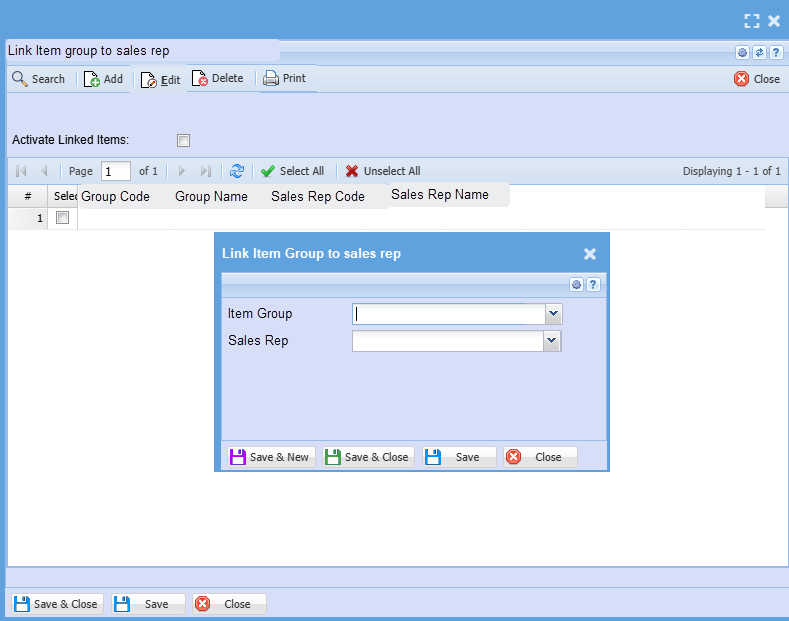Click the Delete toolbar icon
Screen dimensions: 789x621
pos(200,79)
